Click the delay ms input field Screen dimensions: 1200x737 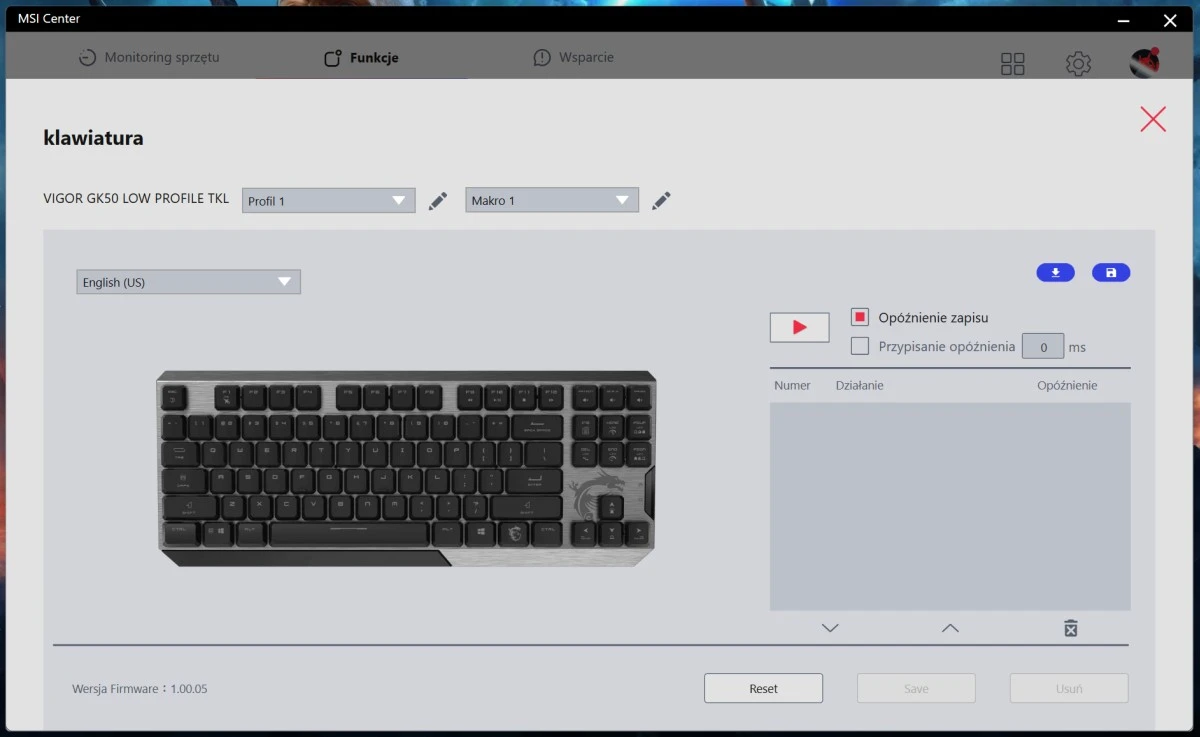[x=1043, y=347]
